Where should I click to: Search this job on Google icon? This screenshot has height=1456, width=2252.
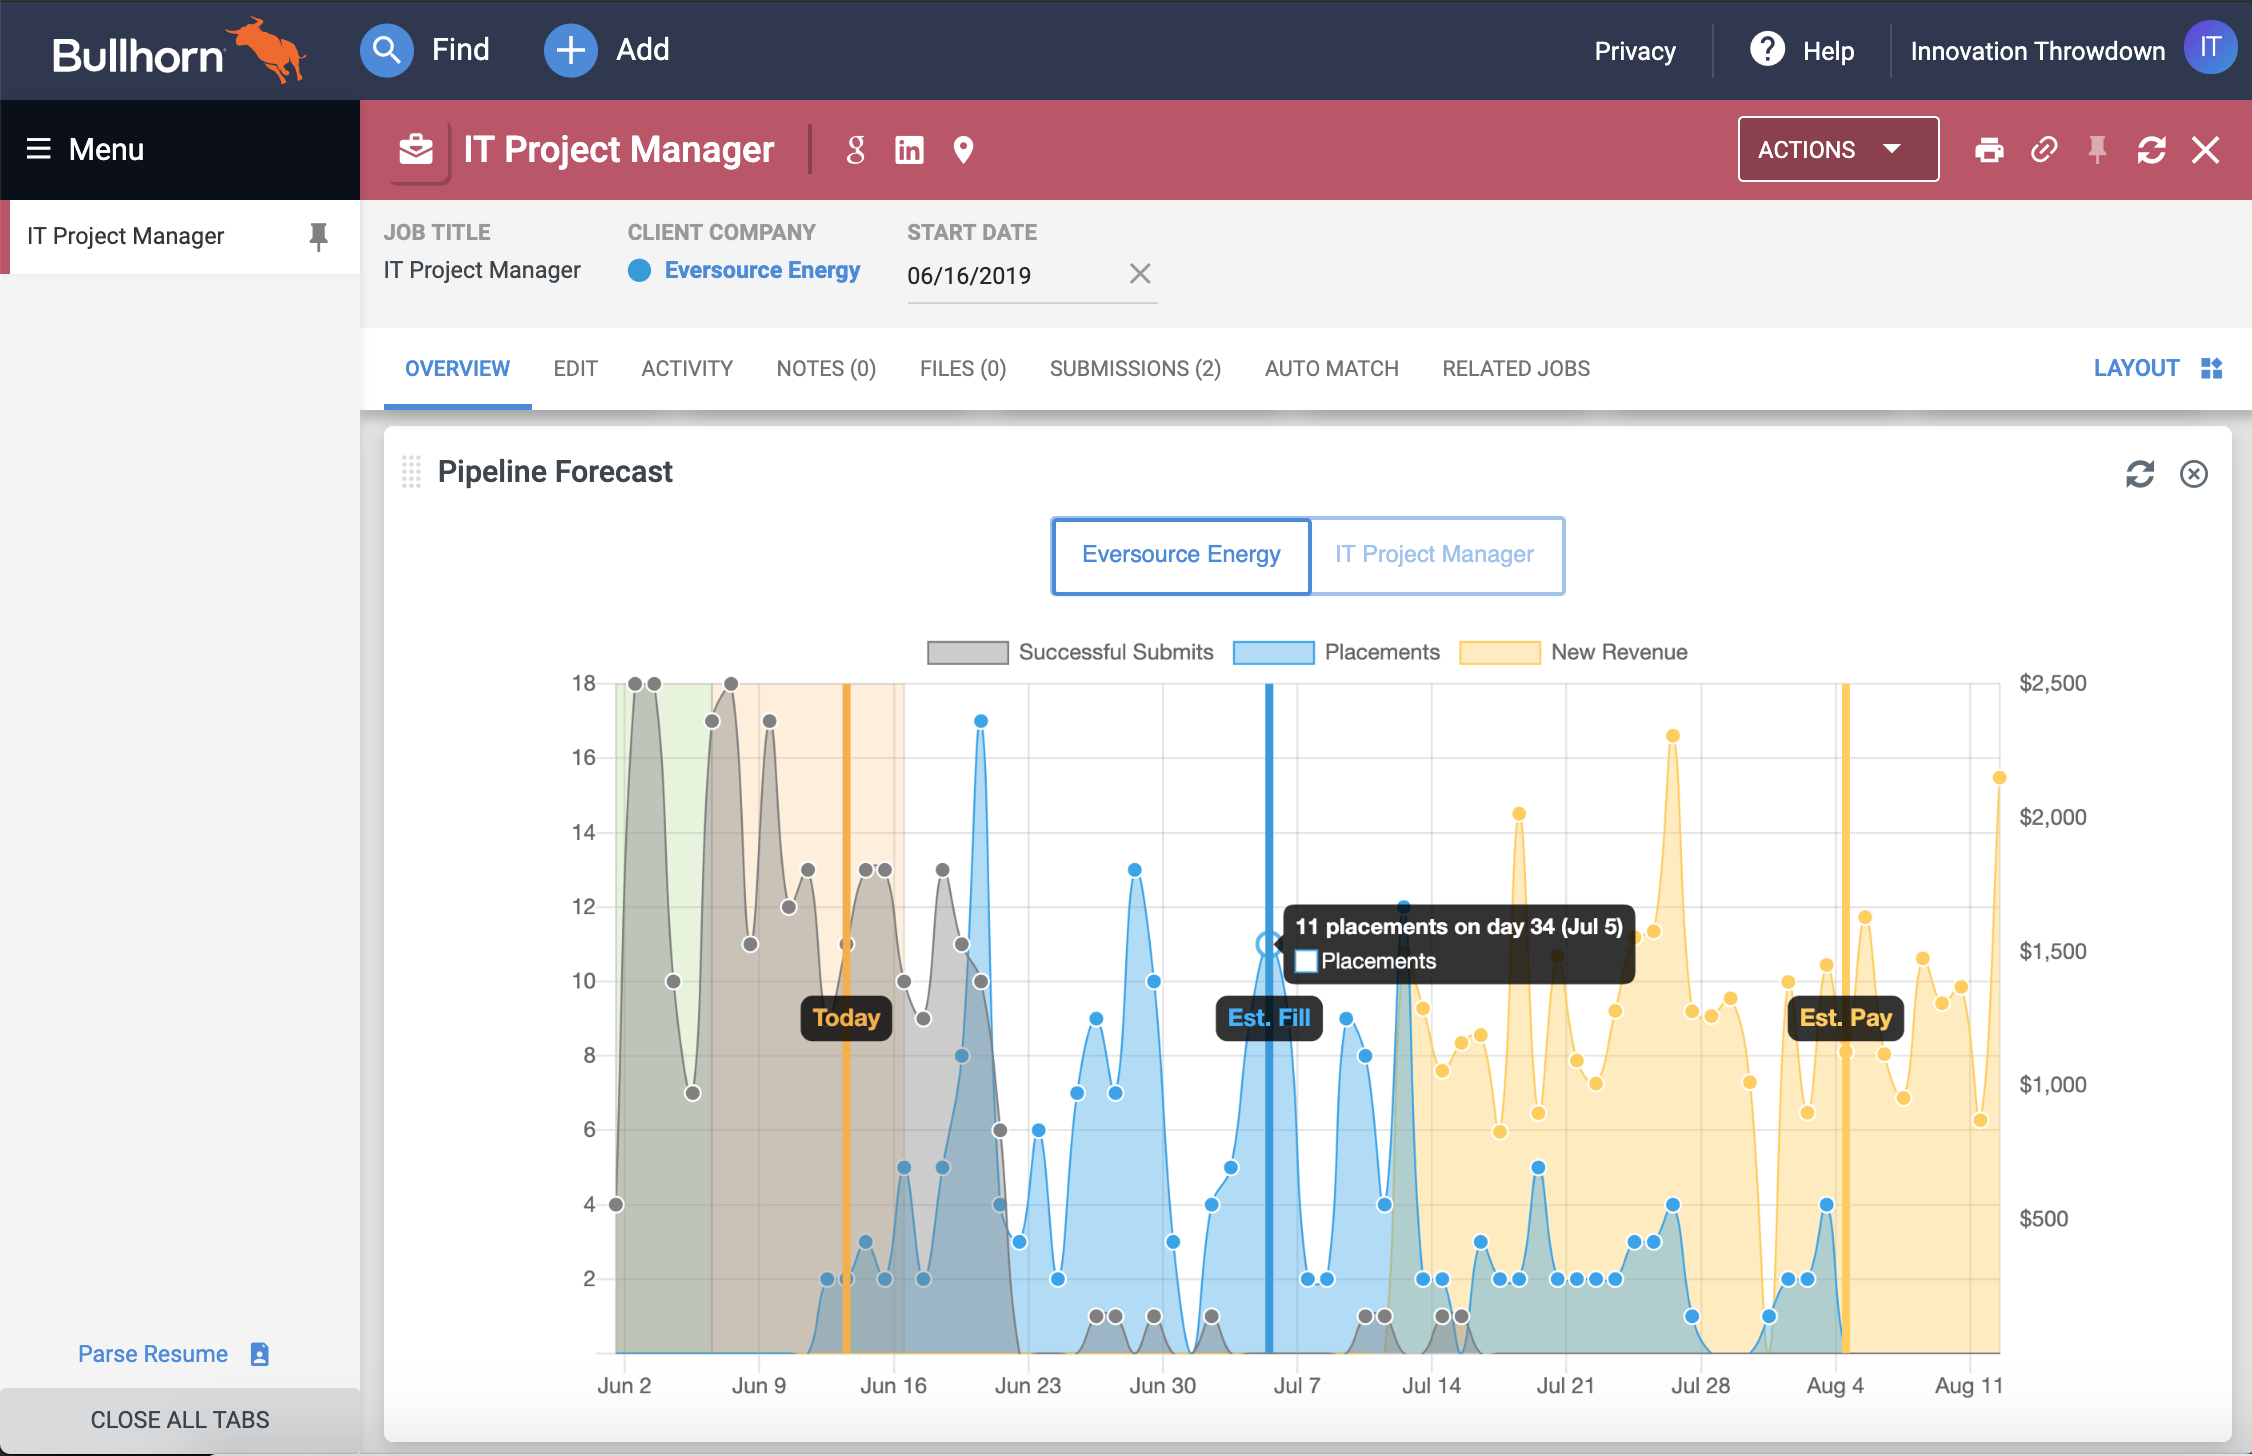tap(855, 150)
